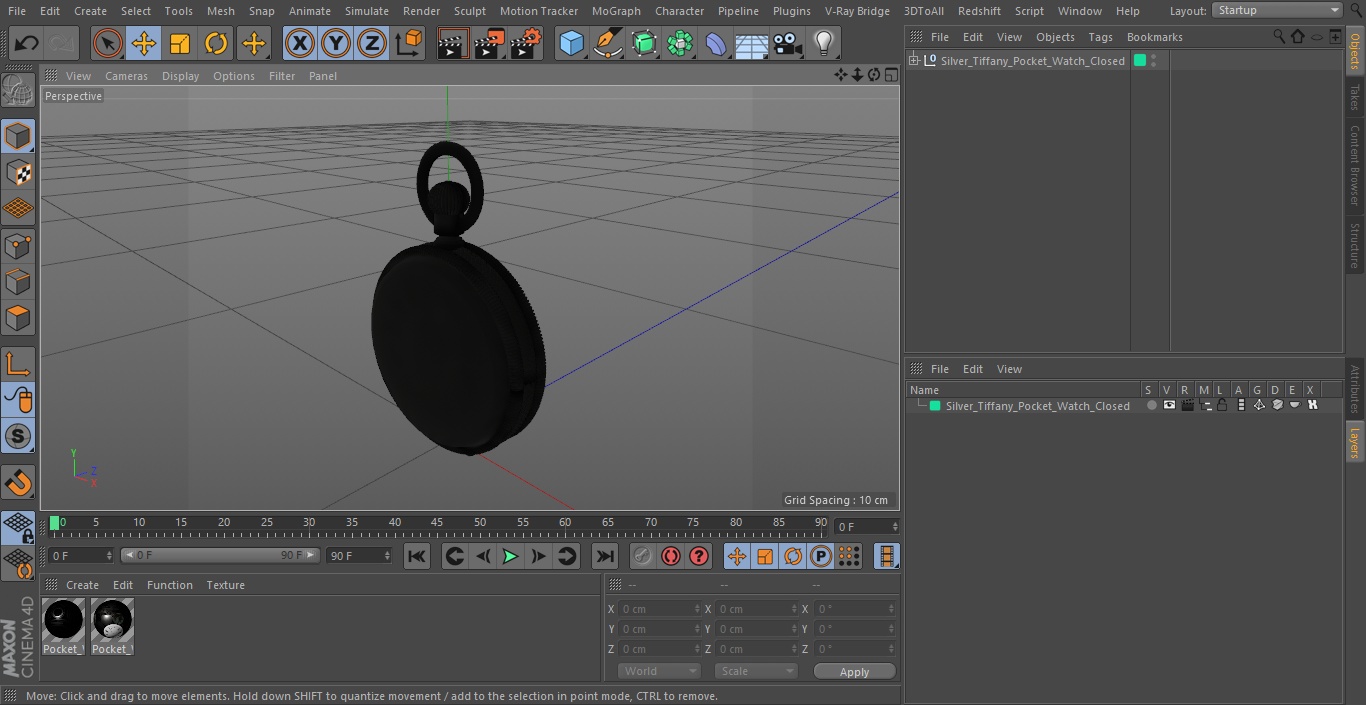Switch to Texture mode
The width and height of the screenshot is (1366, 705).
coord(18,172)
